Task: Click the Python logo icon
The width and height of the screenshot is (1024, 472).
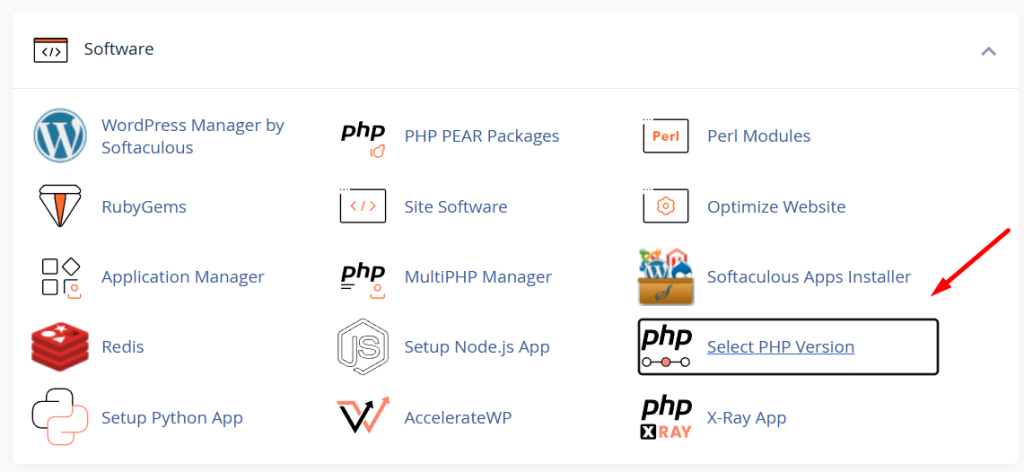Action: click(59, 417)
